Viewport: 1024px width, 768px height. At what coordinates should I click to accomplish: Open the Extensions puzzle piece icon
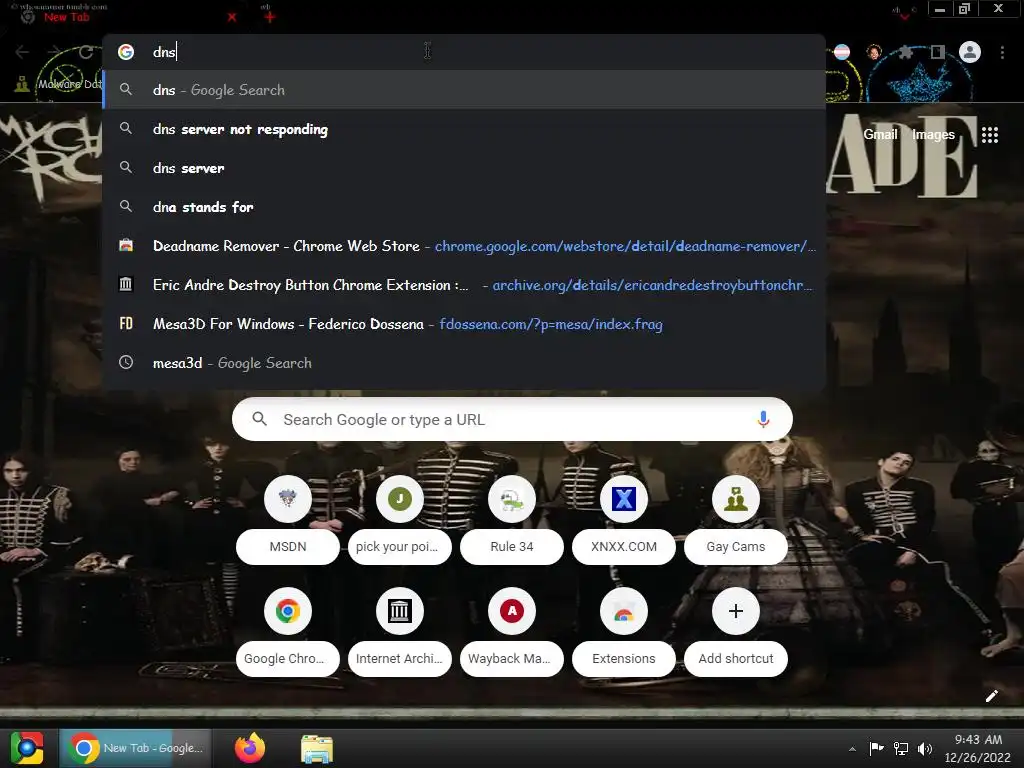coord(905,52)
